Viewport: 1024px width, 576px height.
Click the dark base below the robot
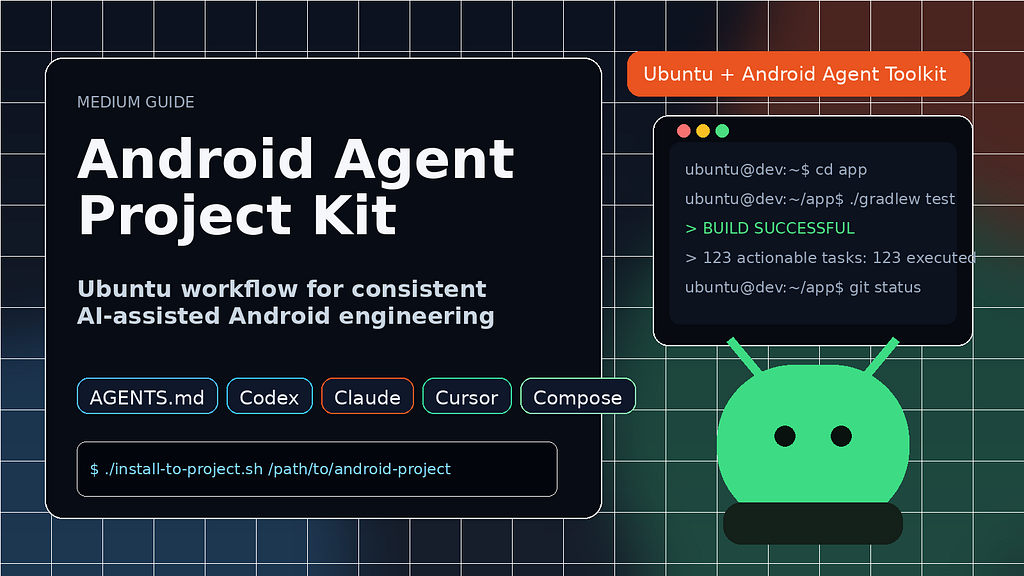click(x=813, y=523)
